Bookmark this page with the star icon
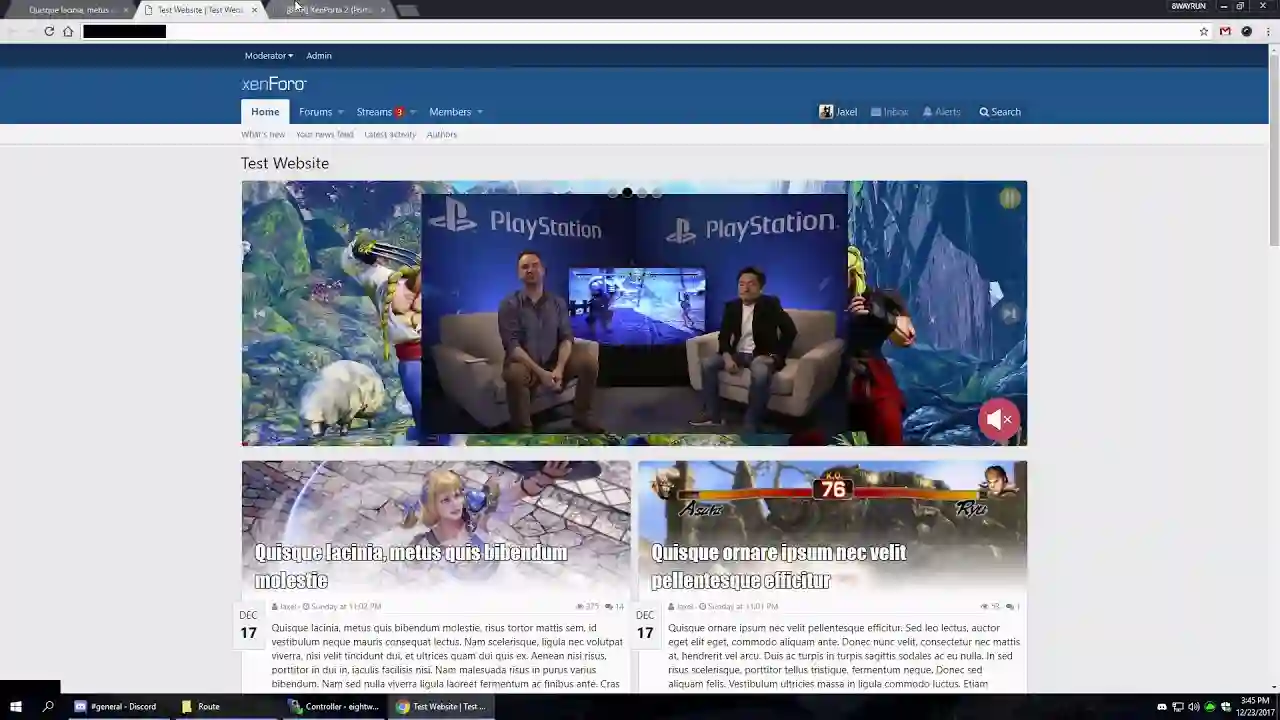Image resolution: width=1280 pixels, height=720 pixels. pyautogui.click(x=1204, y=31)
